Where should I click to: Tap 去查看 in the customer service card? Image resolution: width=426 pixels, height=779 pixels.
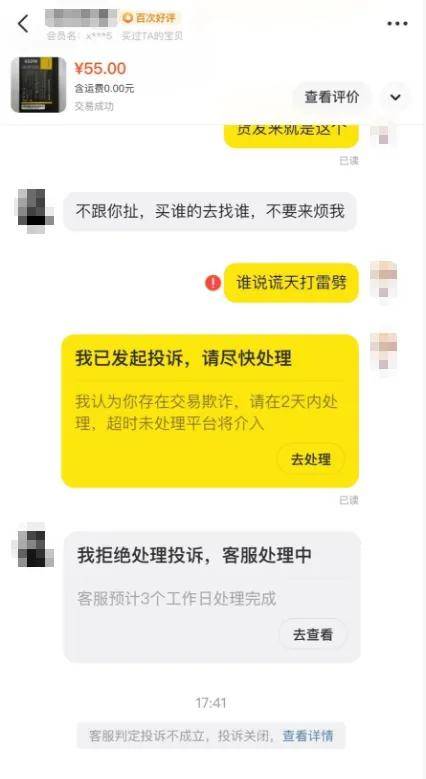(312, 634)
